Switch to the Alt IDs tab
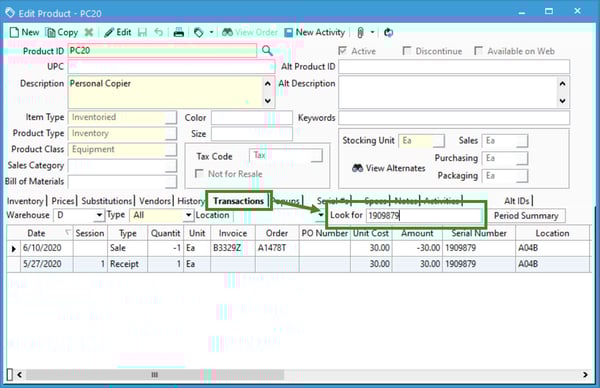Image resolution: width=600 pixels, height=388 pixels. (x=517, y=201)
